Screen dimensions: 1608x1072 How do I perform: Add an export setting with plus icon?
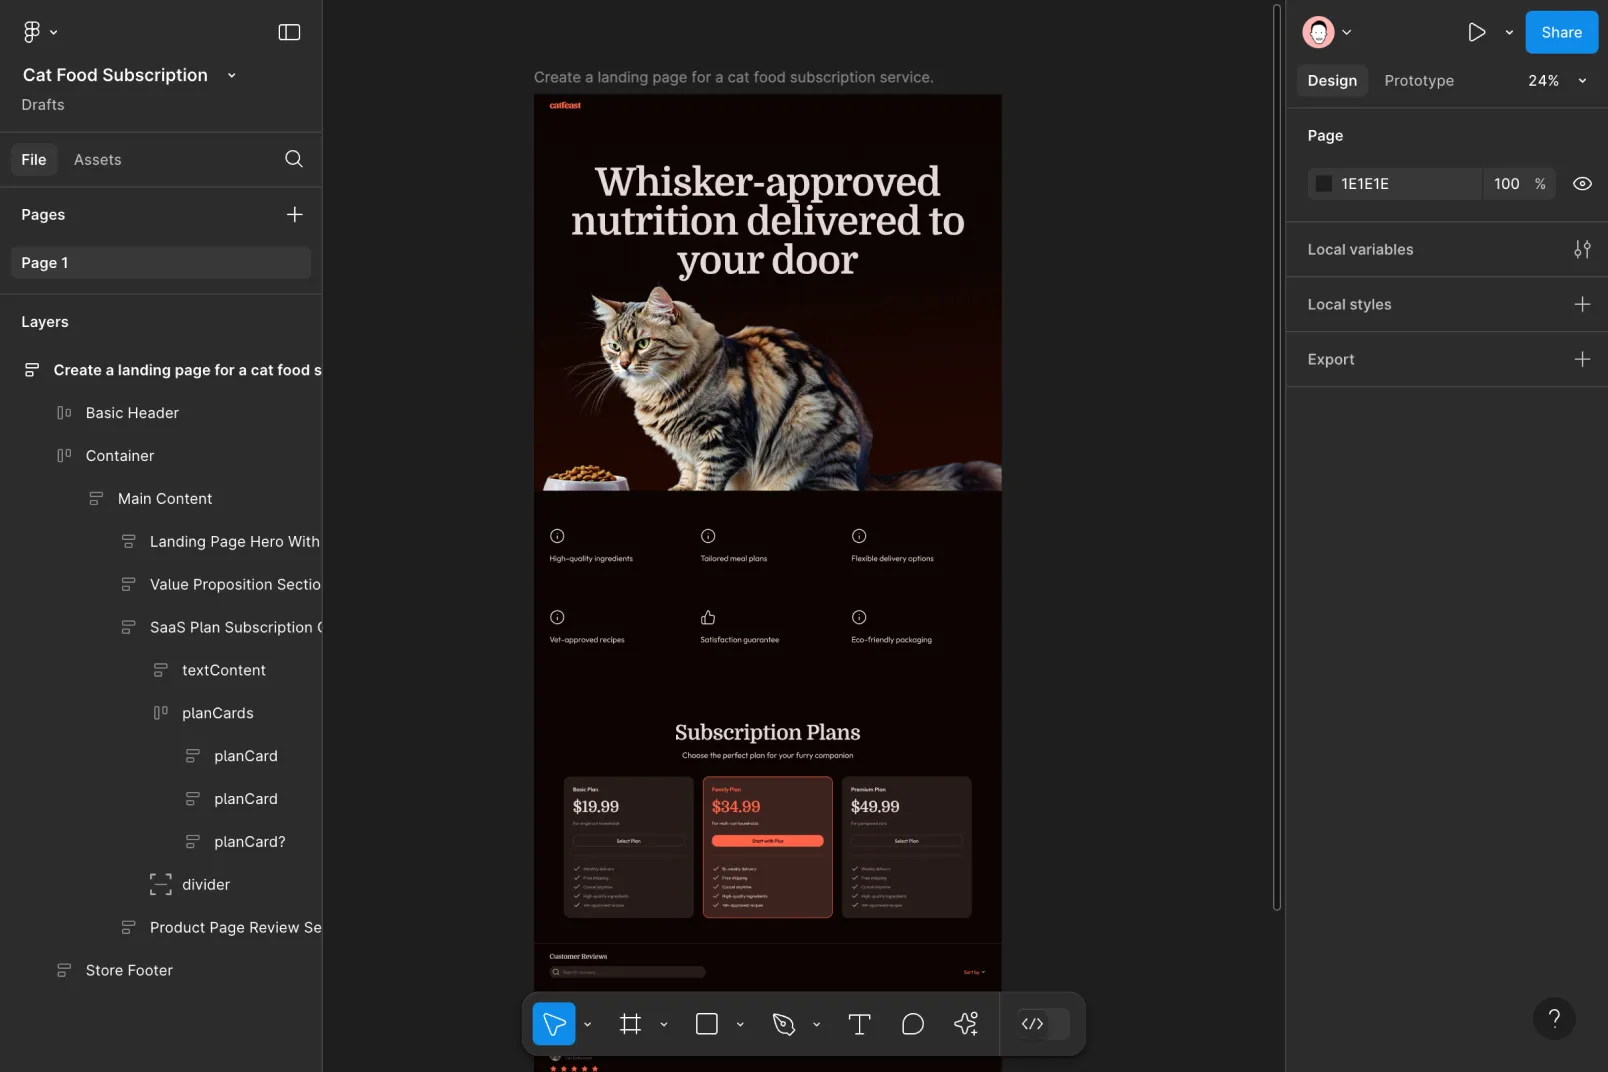click(1582, 359)
